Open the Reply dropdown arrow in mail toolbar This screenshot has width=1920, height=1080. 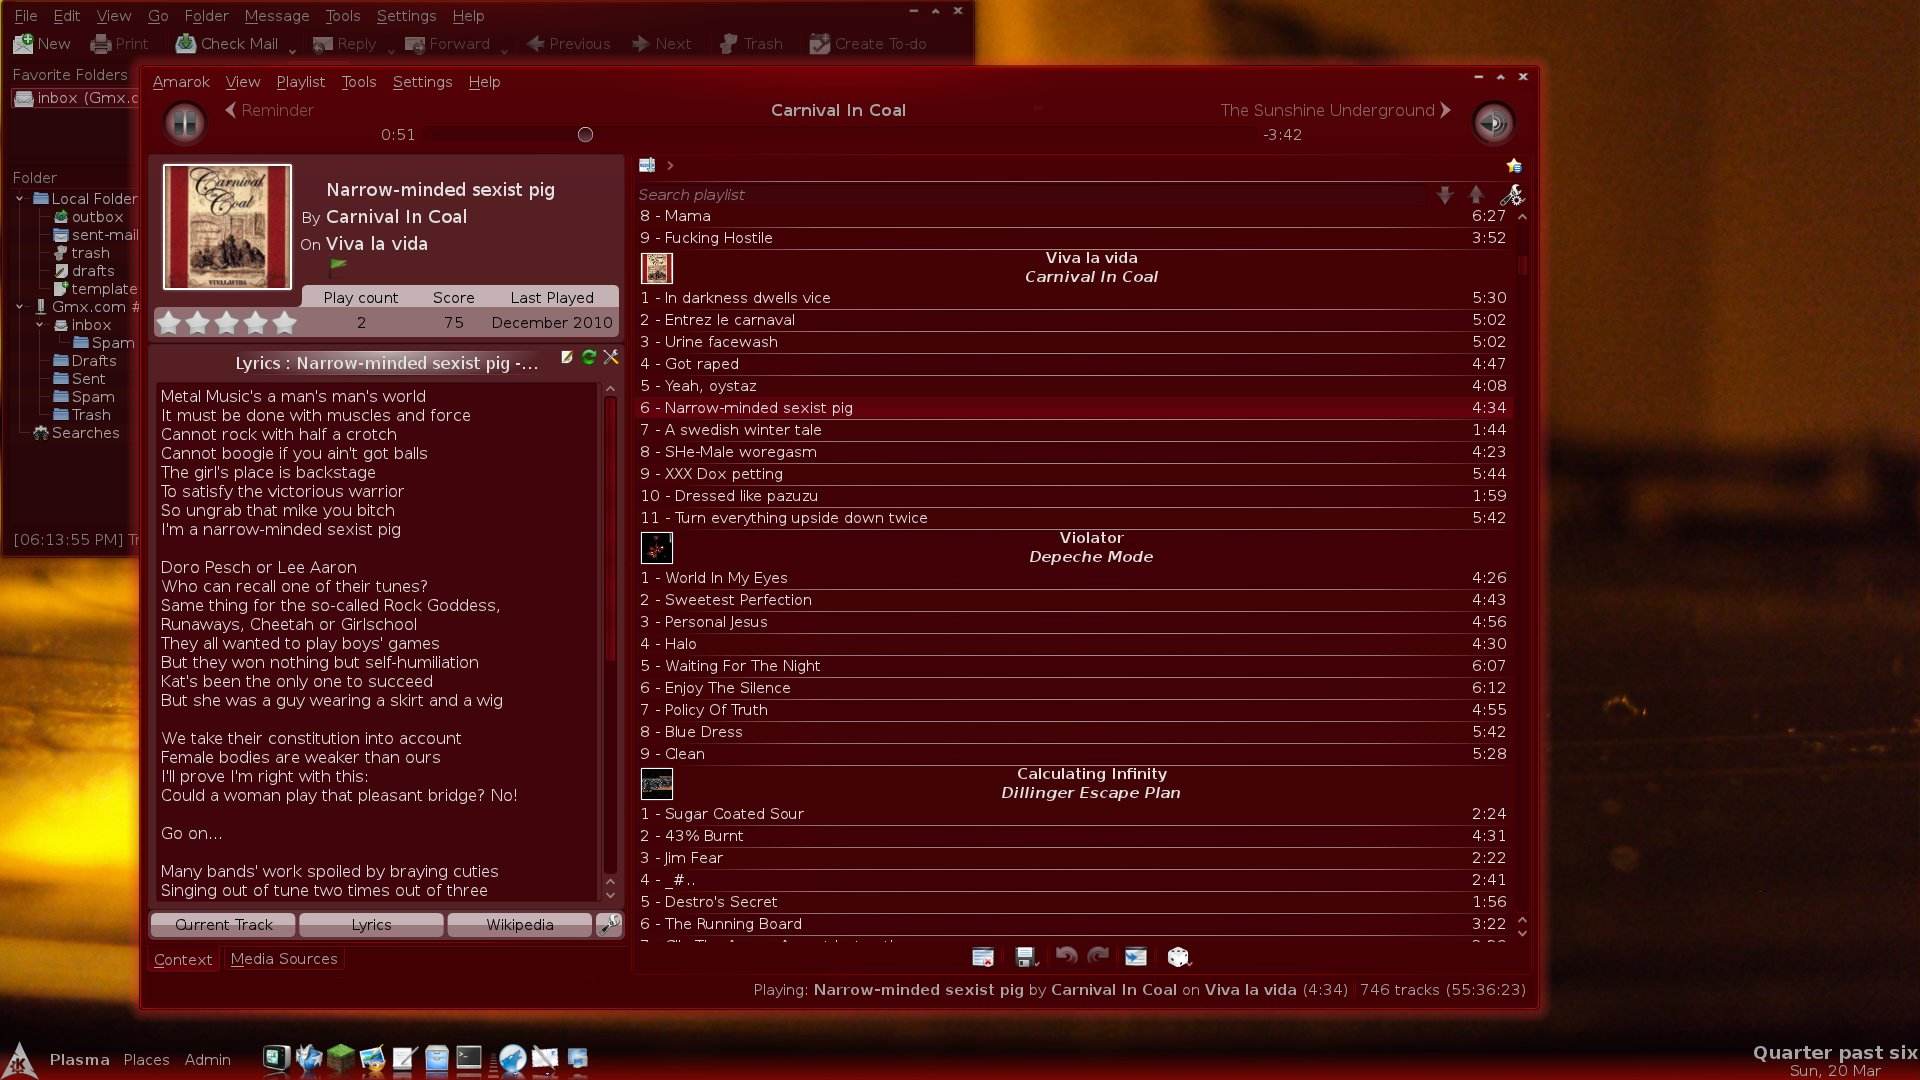(391, 50)
